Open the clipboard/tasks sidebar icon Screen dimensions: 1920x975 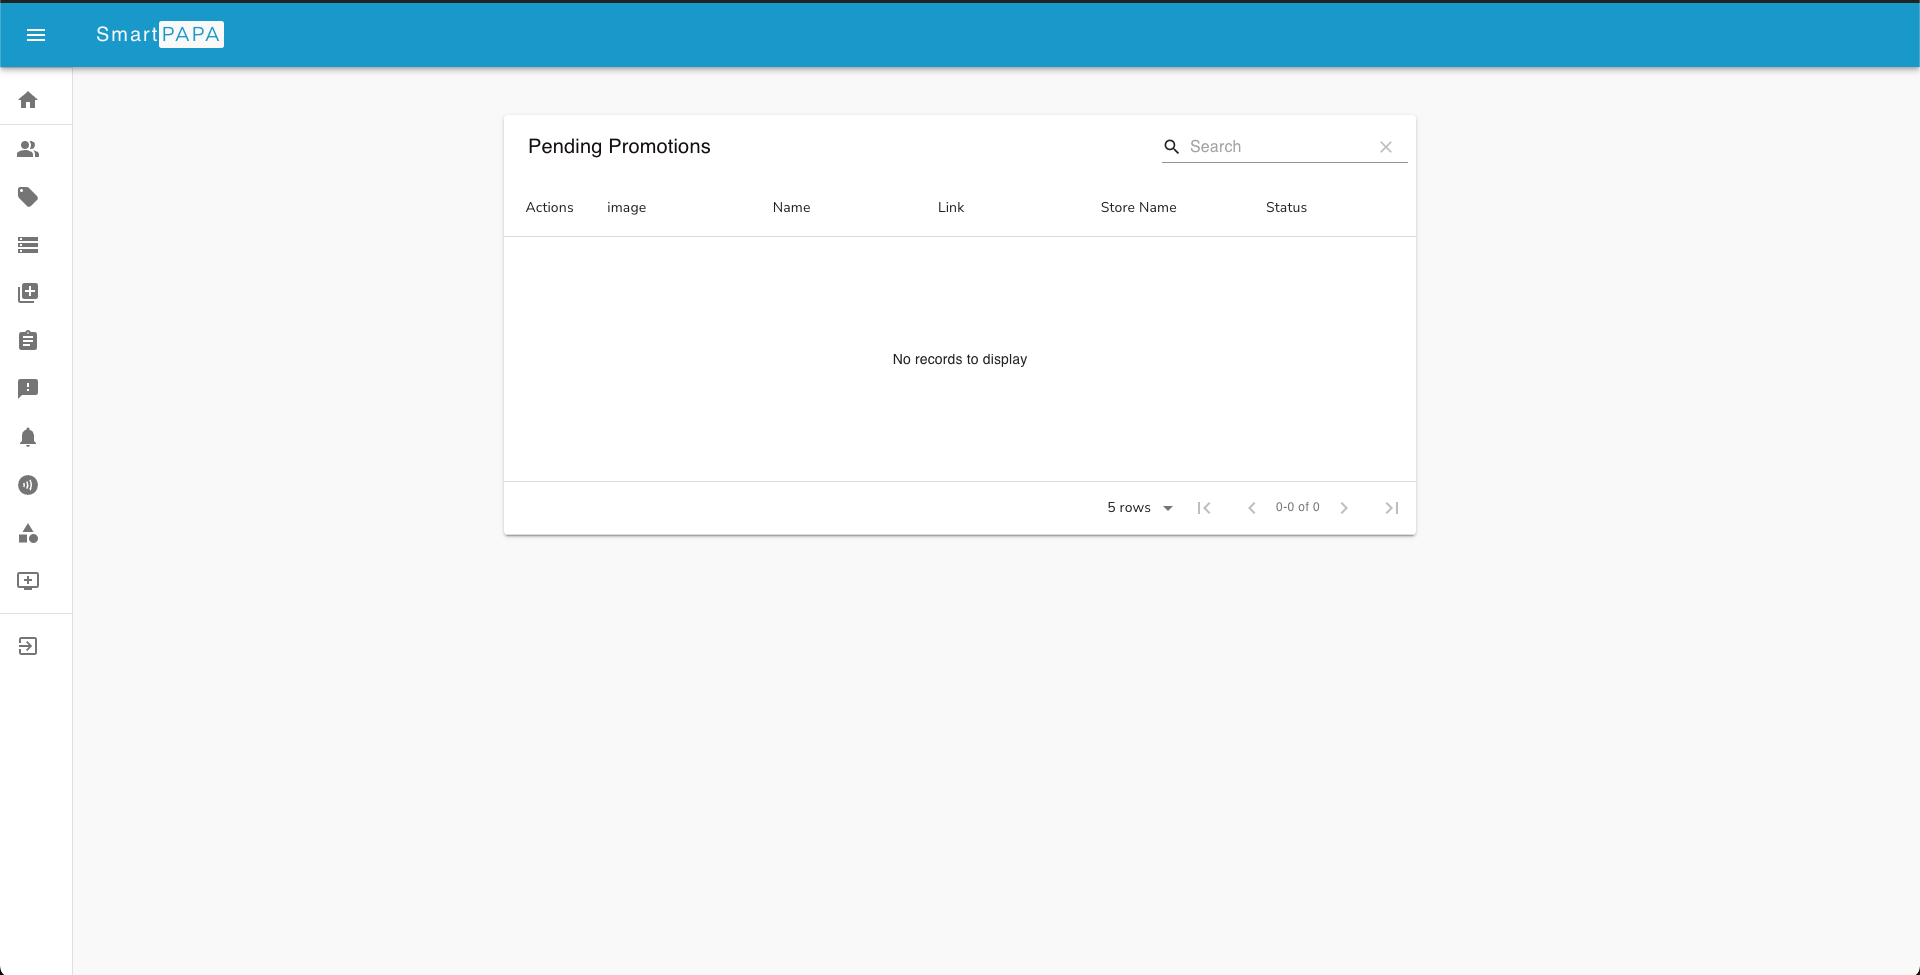tap(28, 340)
